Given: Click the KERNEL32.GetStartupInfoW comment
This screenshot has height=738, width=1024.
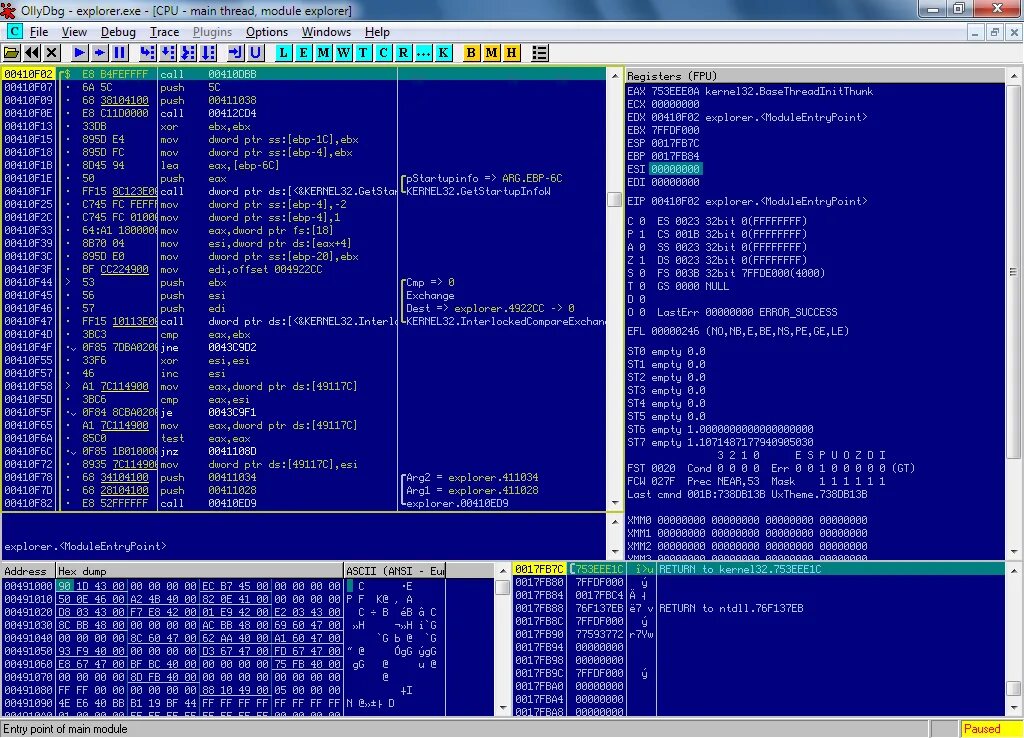Looking at the screenshot, I should click(478, 191).
